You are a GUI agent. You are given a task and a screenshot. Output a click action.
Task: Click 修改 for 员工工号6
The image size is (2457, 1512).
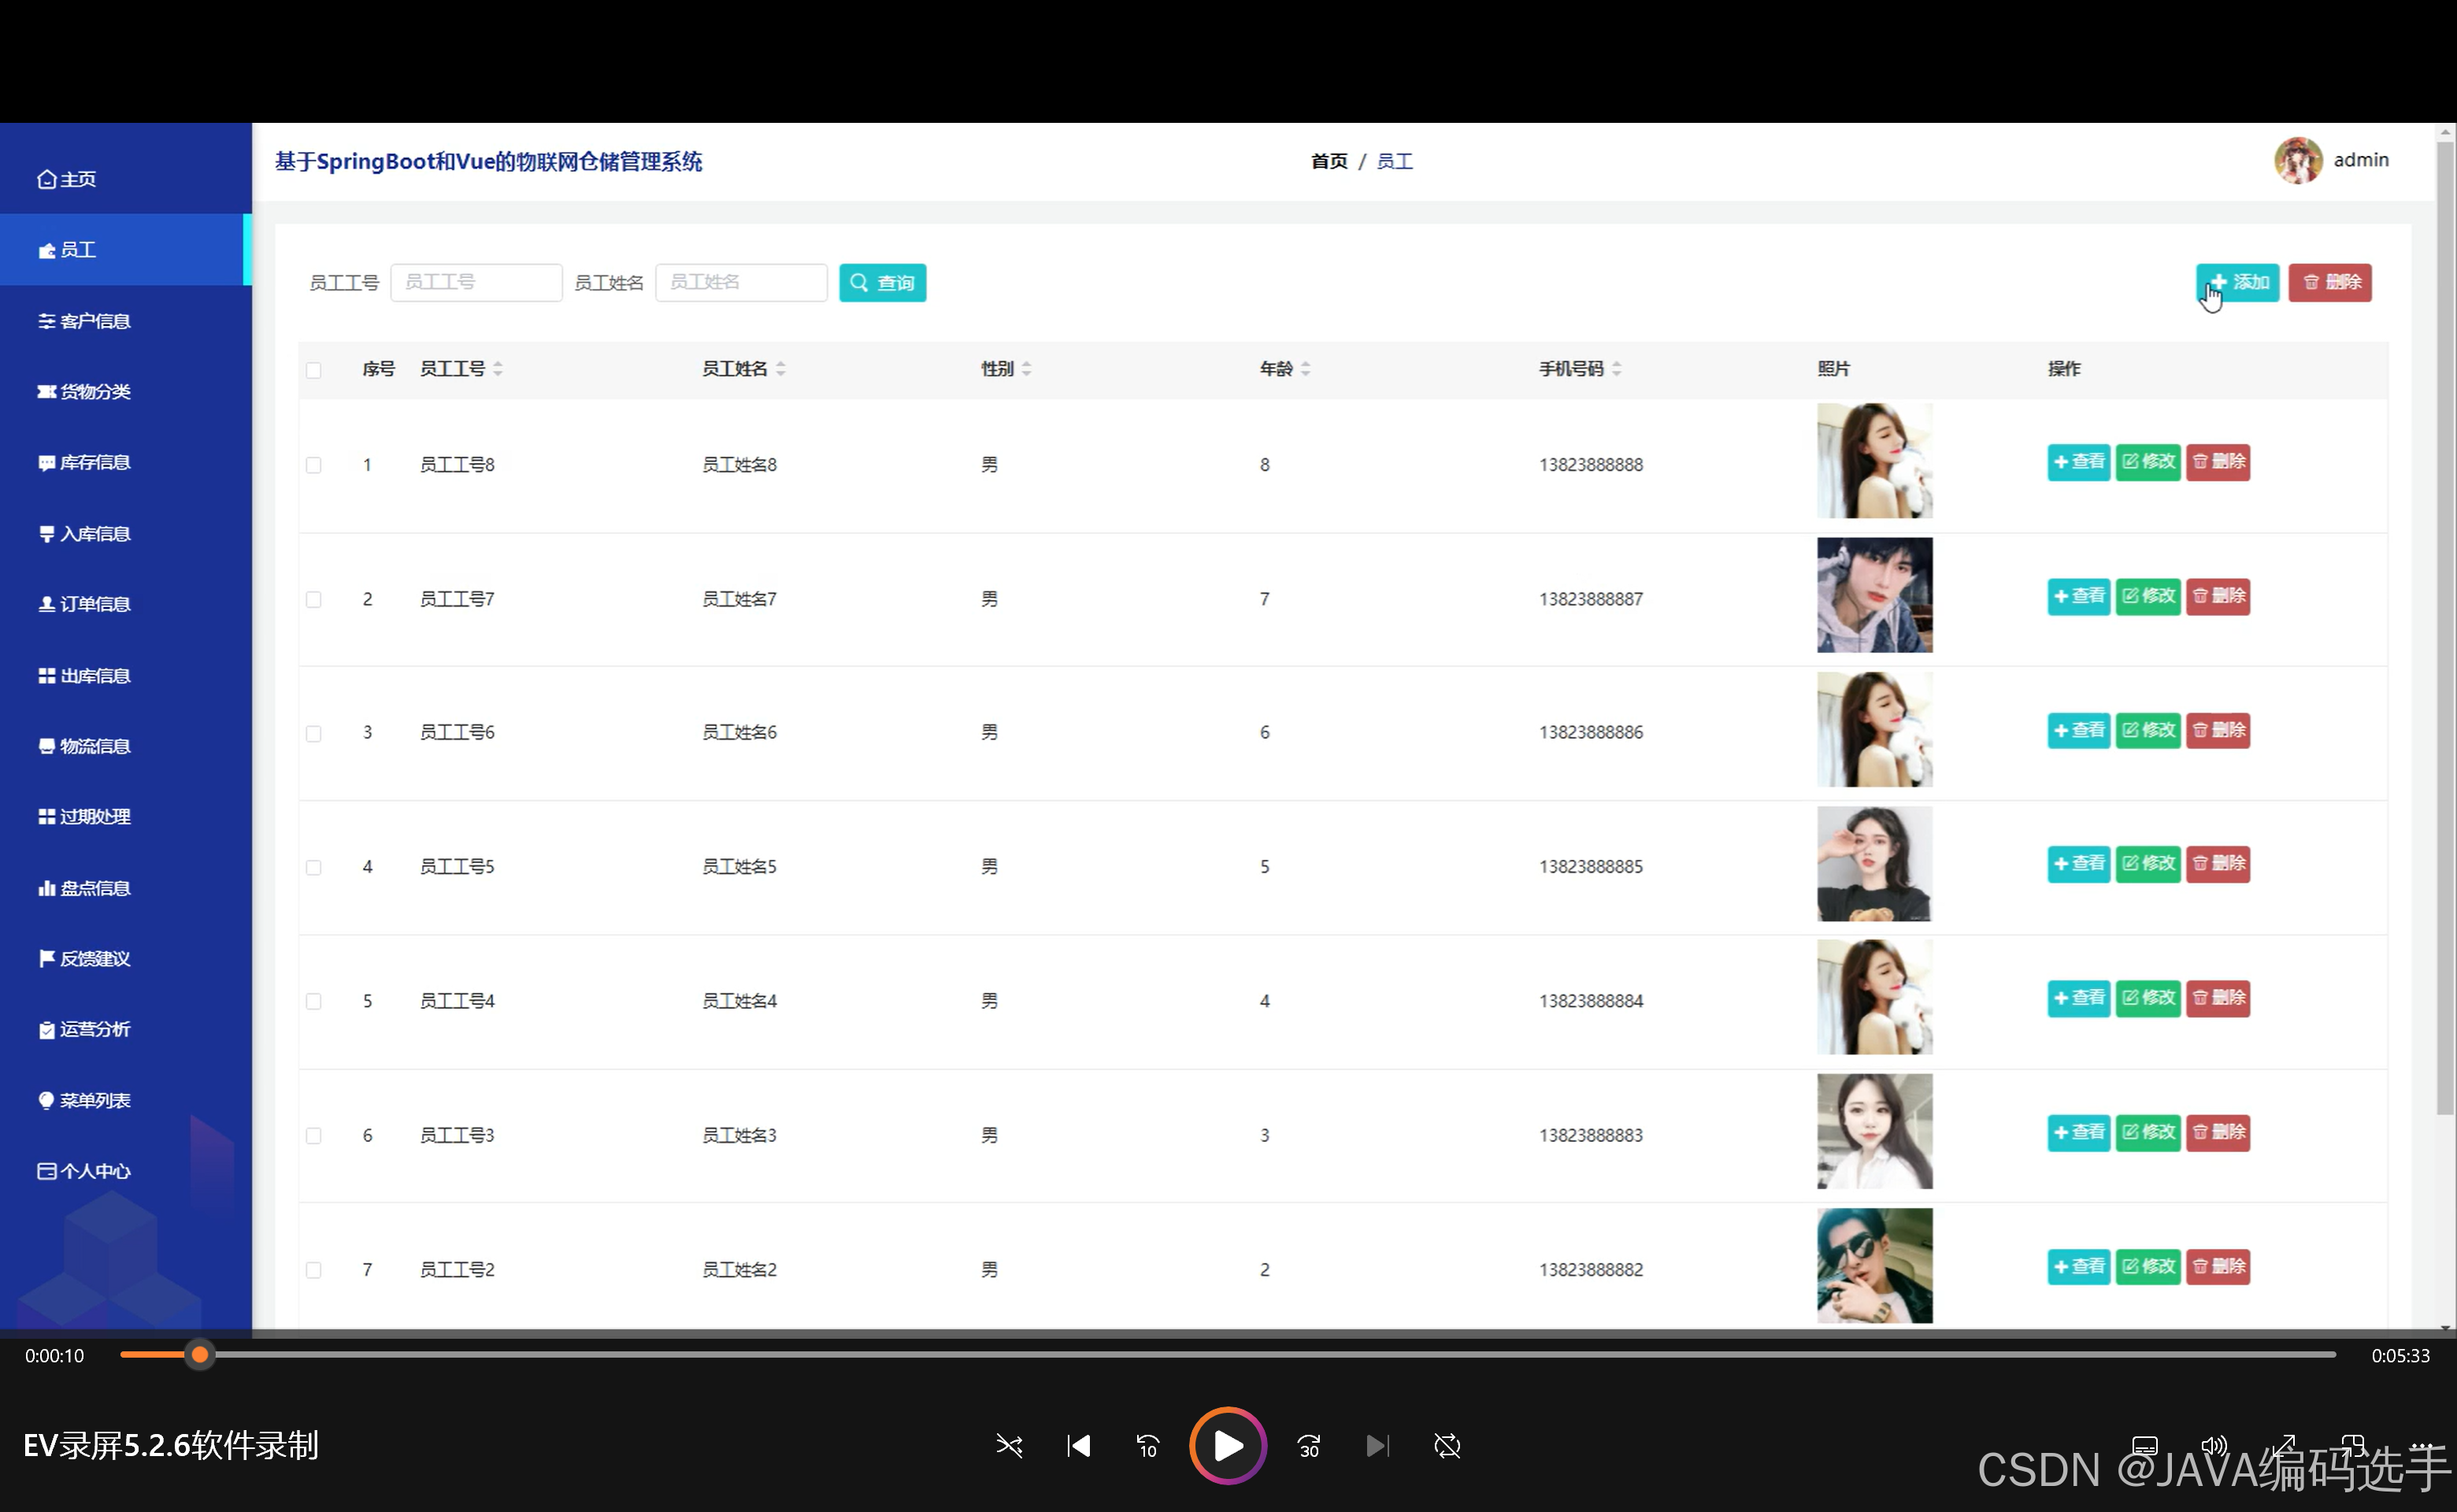[2148, 730]
